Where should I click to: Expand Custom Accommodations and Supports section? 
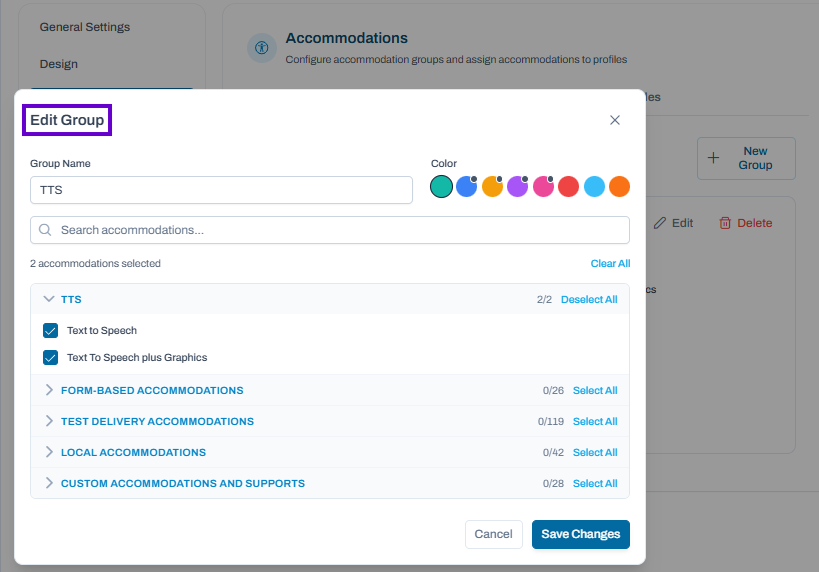click(x=49, y=483)
